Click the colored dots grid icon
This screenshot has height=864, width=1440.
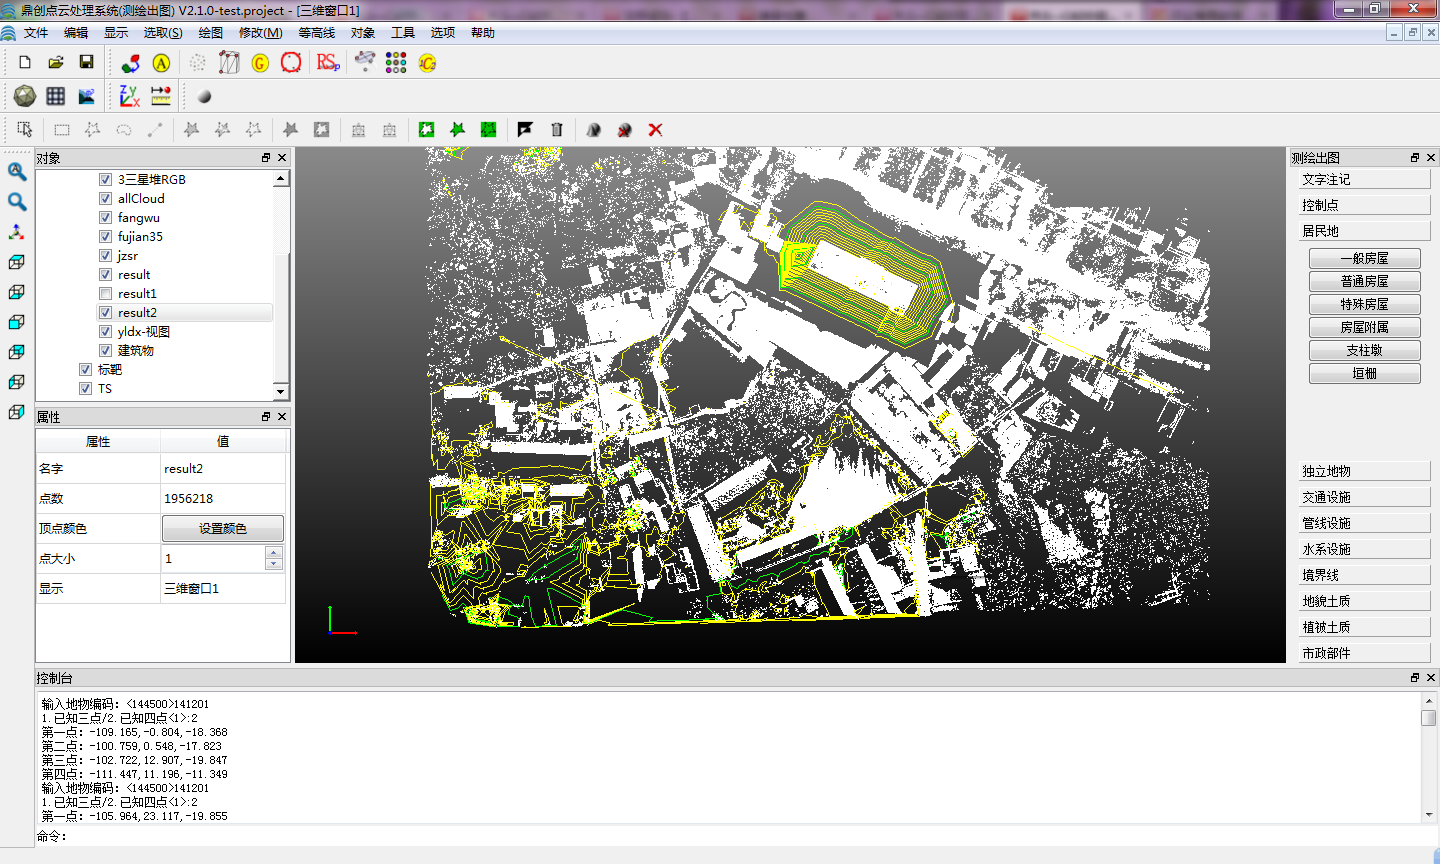396,62
